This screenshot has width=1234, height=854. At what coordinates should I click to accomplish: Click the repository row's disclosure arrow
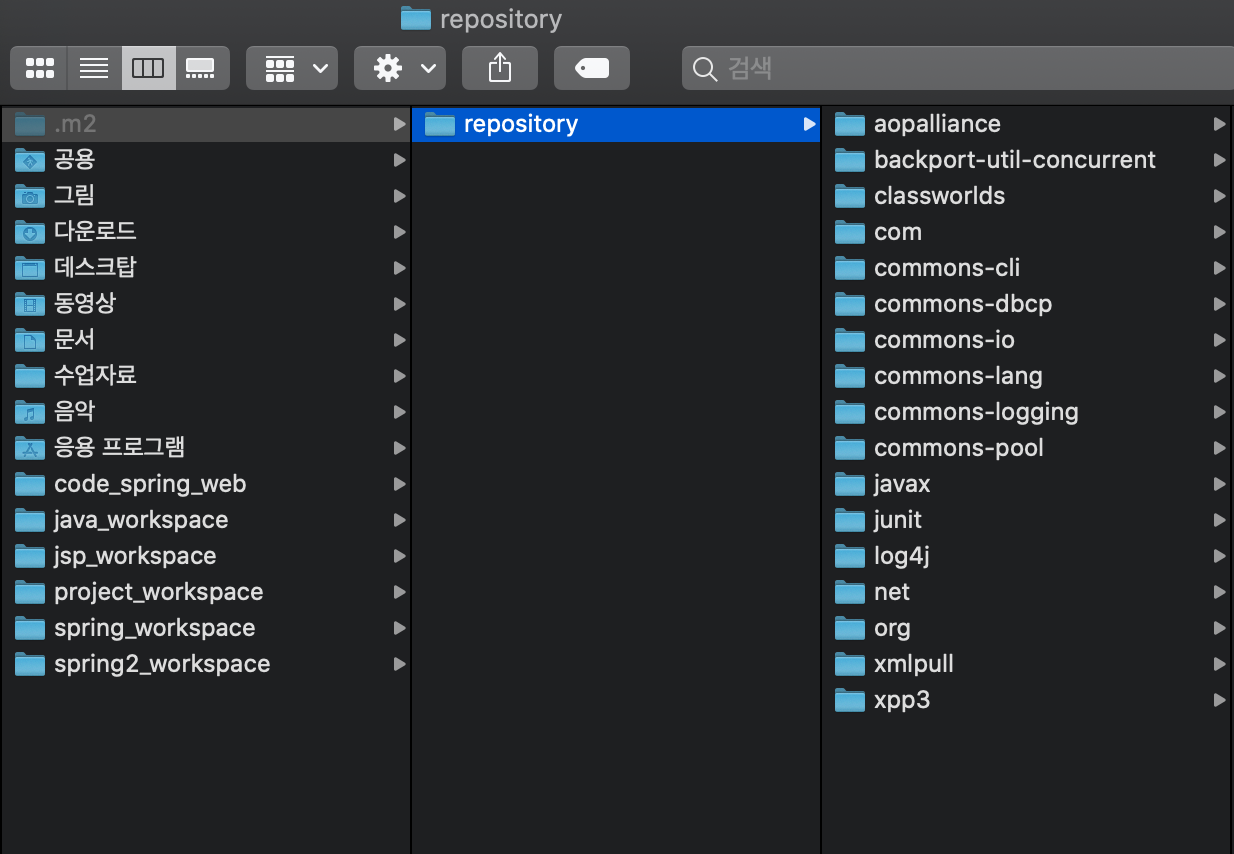[809, 124]
